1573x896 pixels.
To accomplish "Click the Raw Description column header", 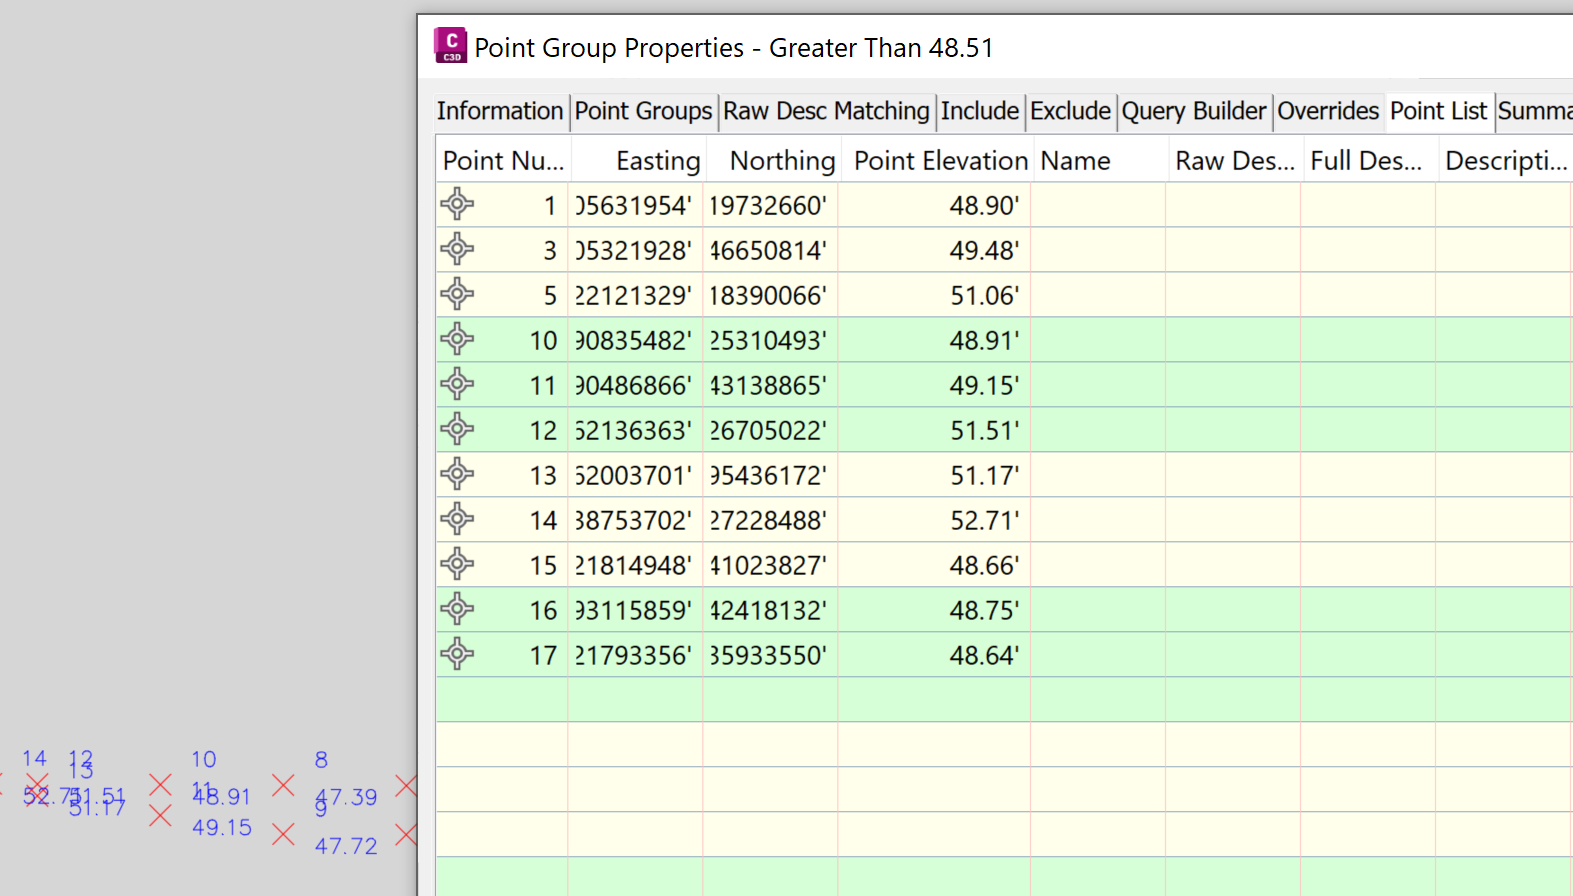I will [1234, 161].
